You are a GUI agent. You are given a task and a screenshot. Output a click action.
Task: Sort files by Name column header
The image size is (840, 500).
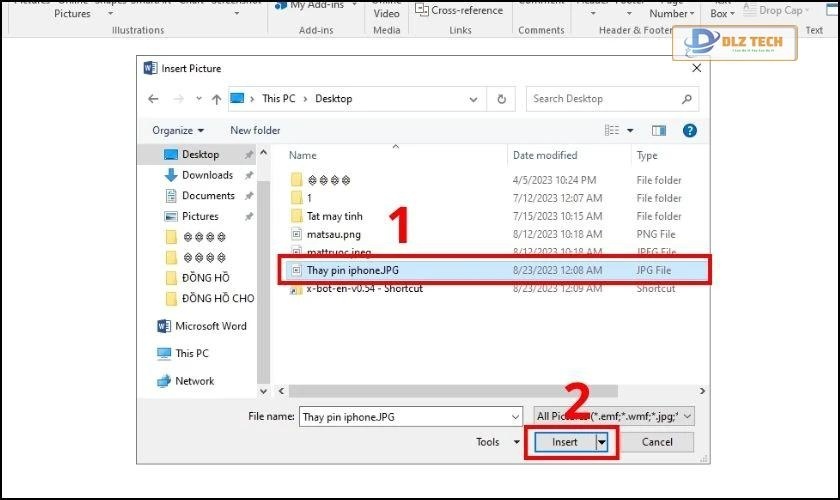303,155
